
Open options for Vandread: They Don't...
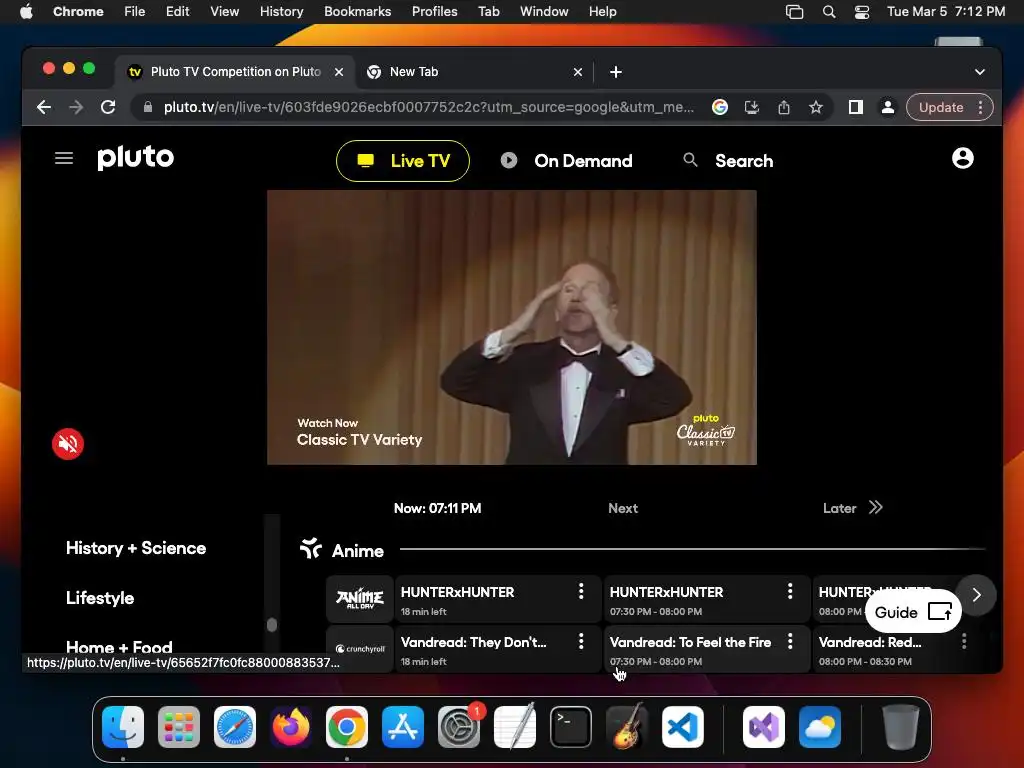coord(581,641)
